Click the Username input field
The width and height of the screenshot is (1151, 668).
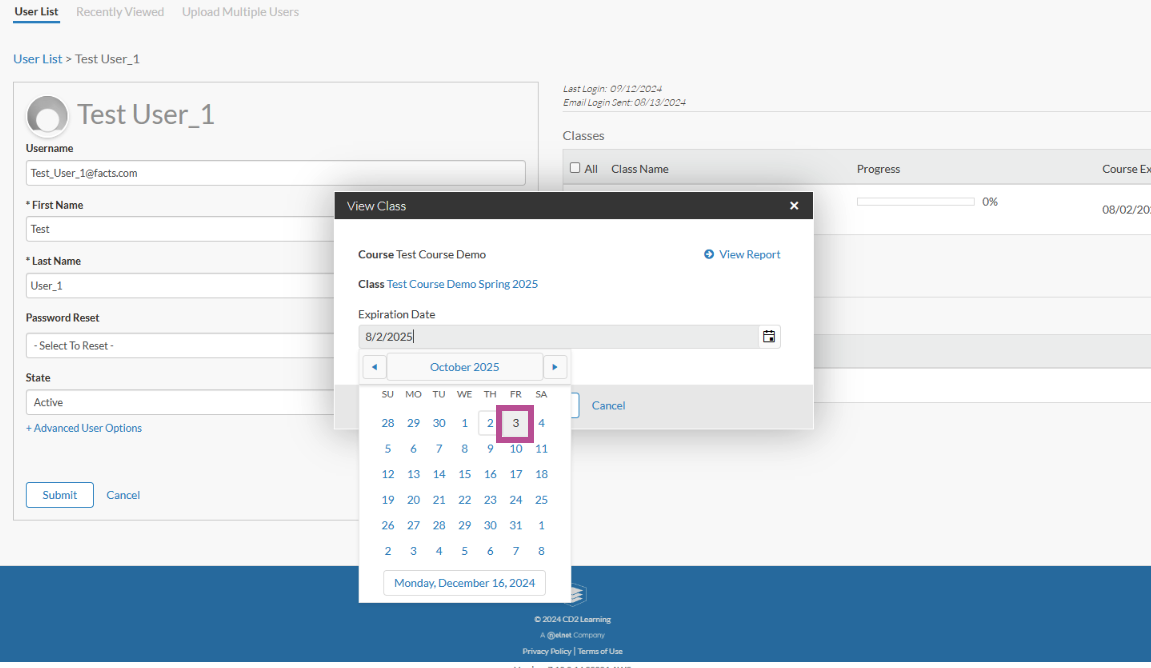point(275,173)
